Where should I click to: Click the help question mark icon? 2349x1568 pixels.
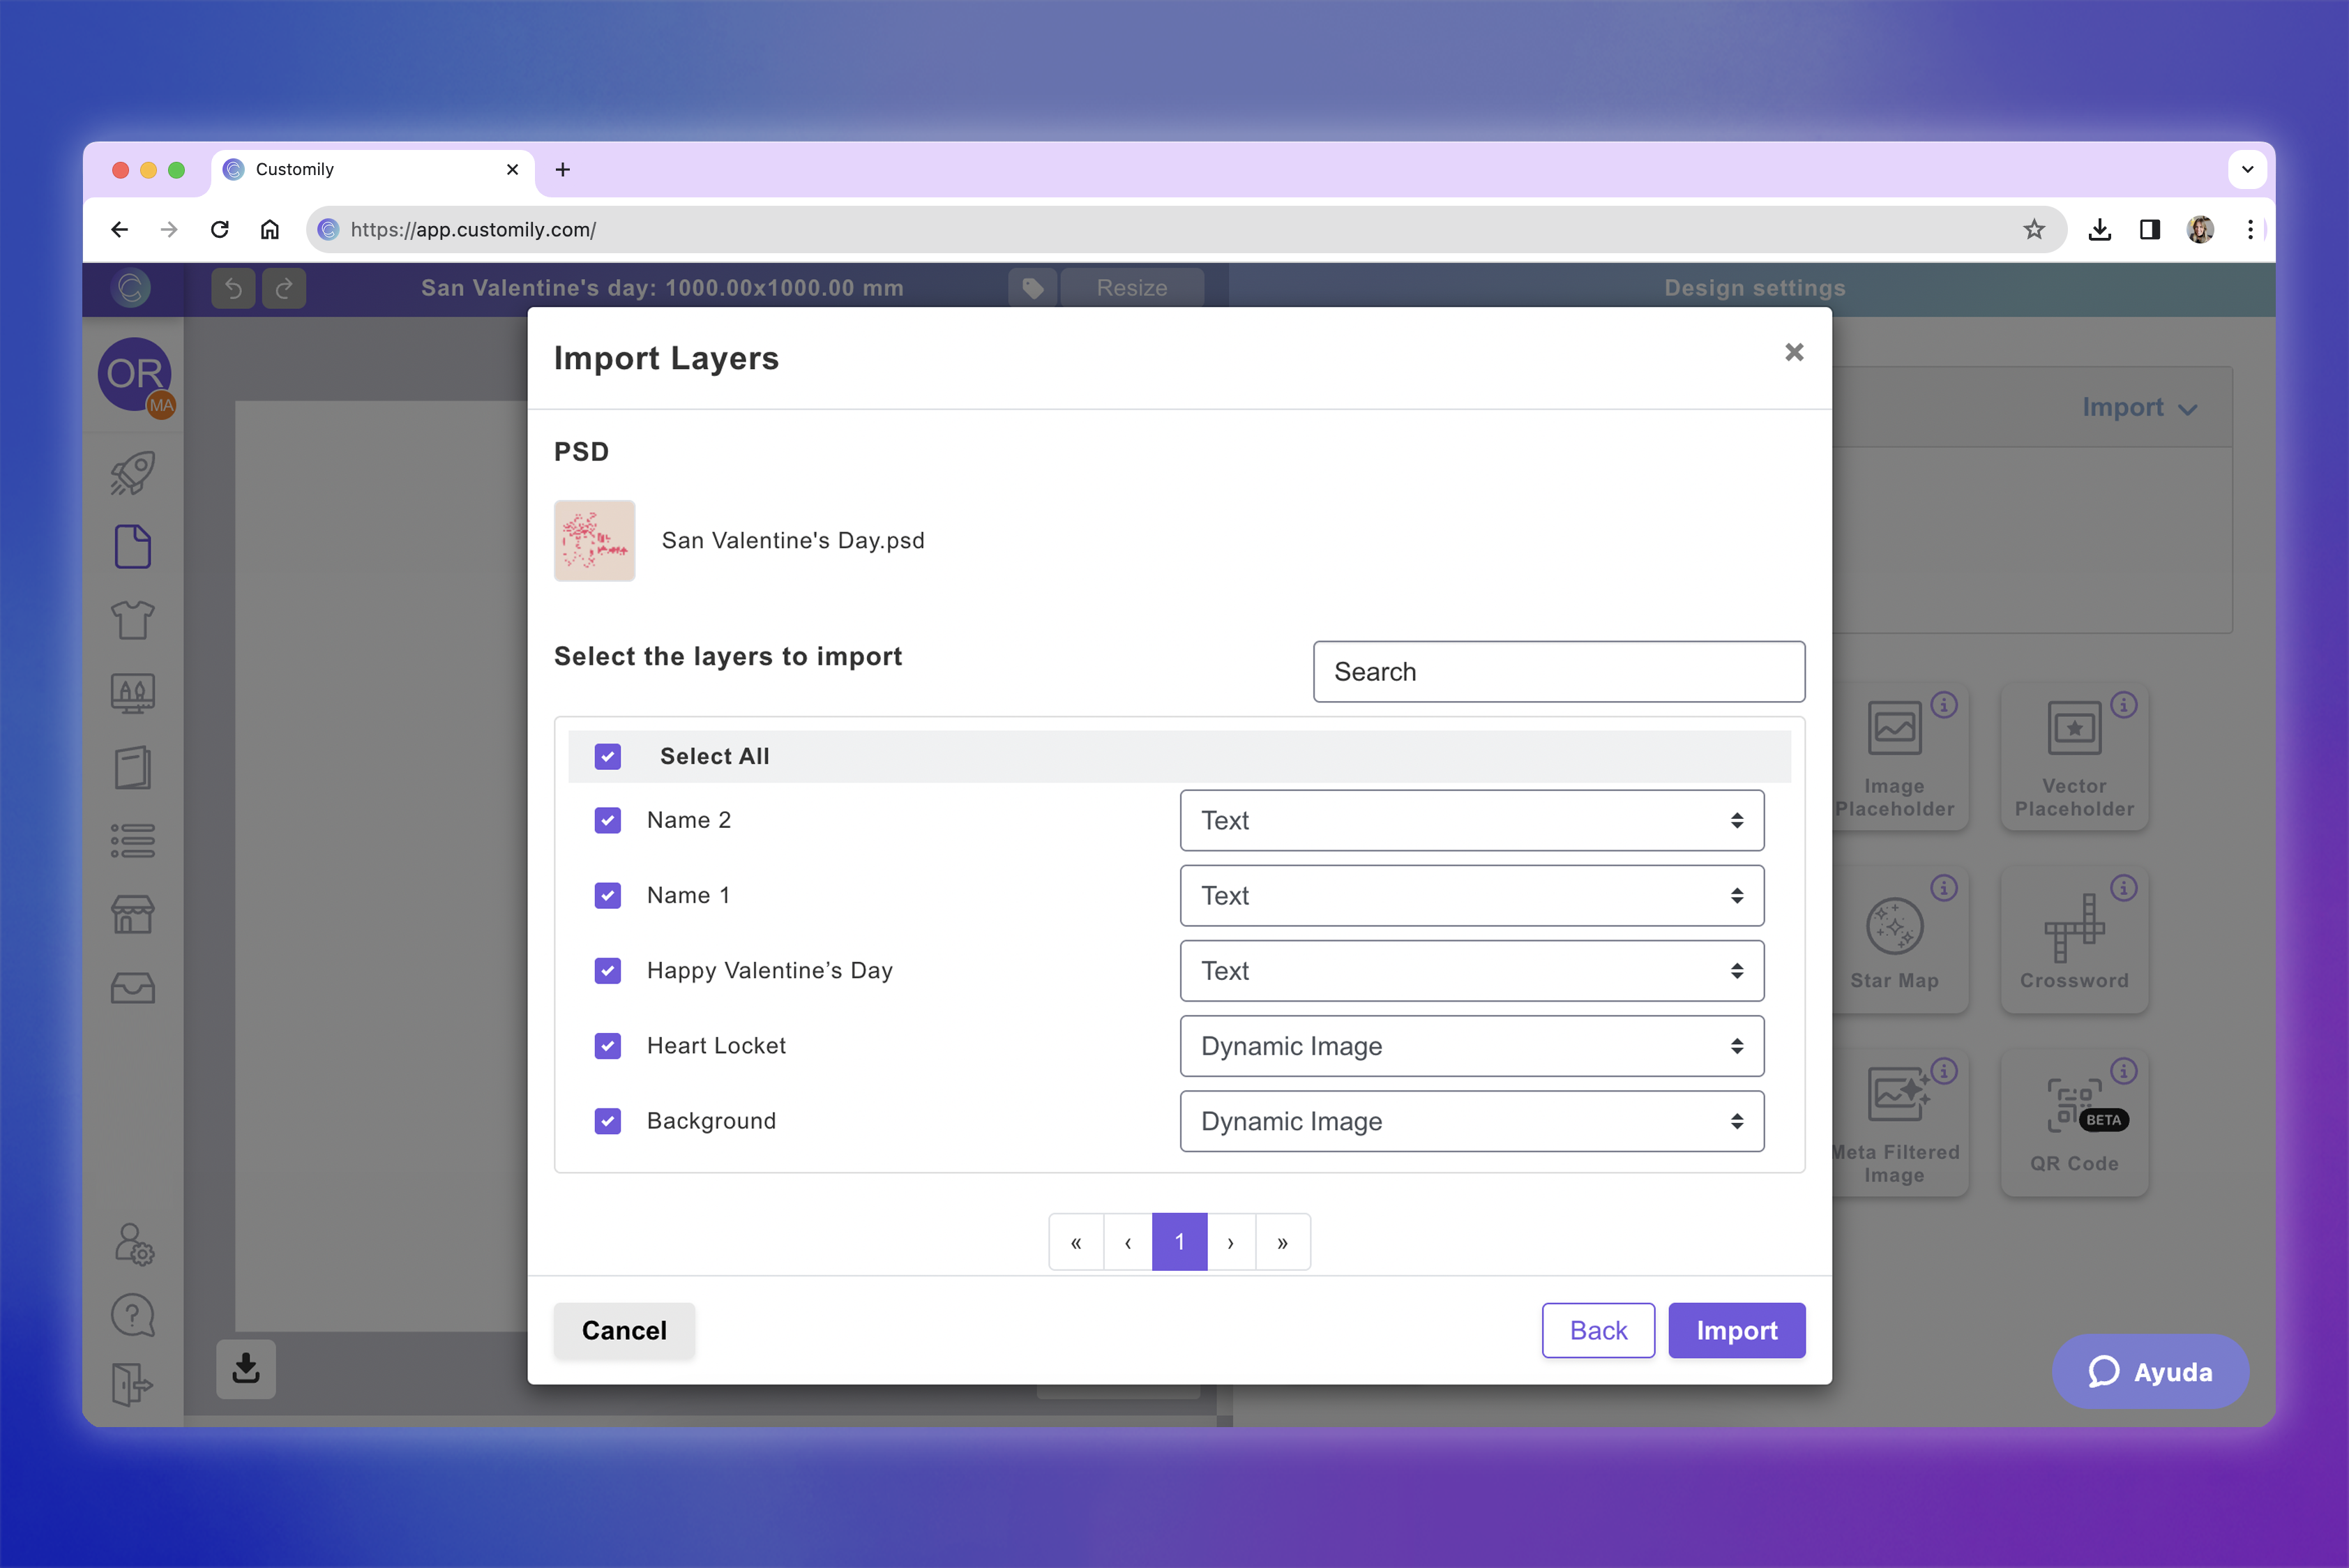[133, 1315]
